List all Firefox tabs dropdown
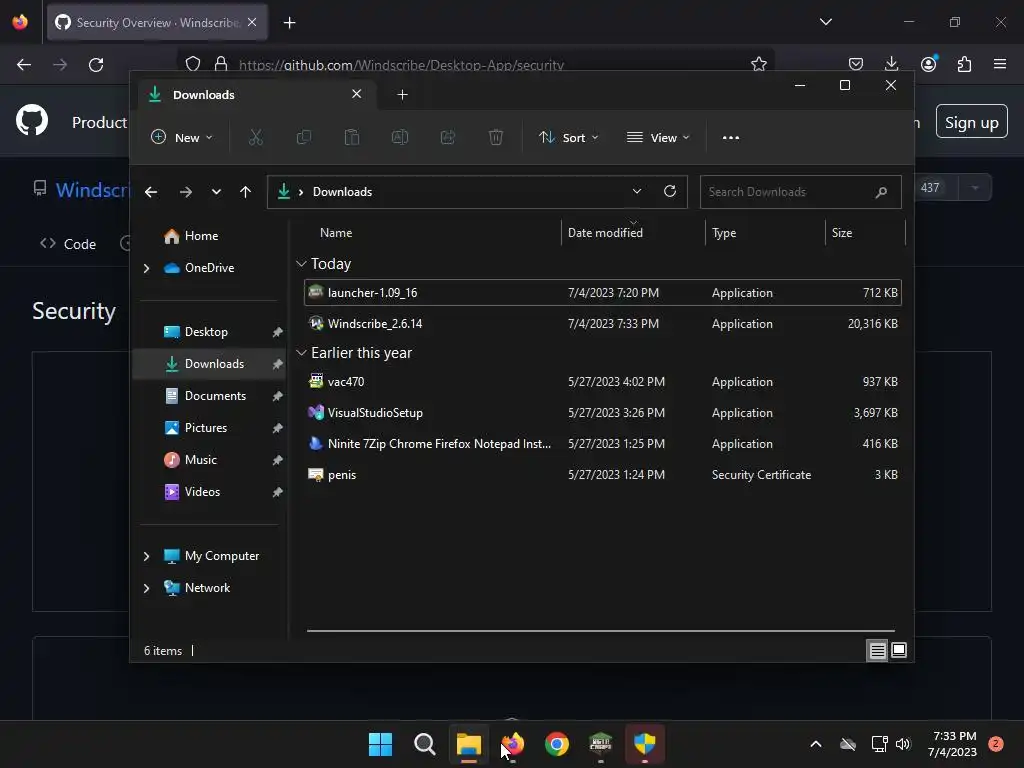Viewport: 1024px width, 768px height. pos(825,22)
